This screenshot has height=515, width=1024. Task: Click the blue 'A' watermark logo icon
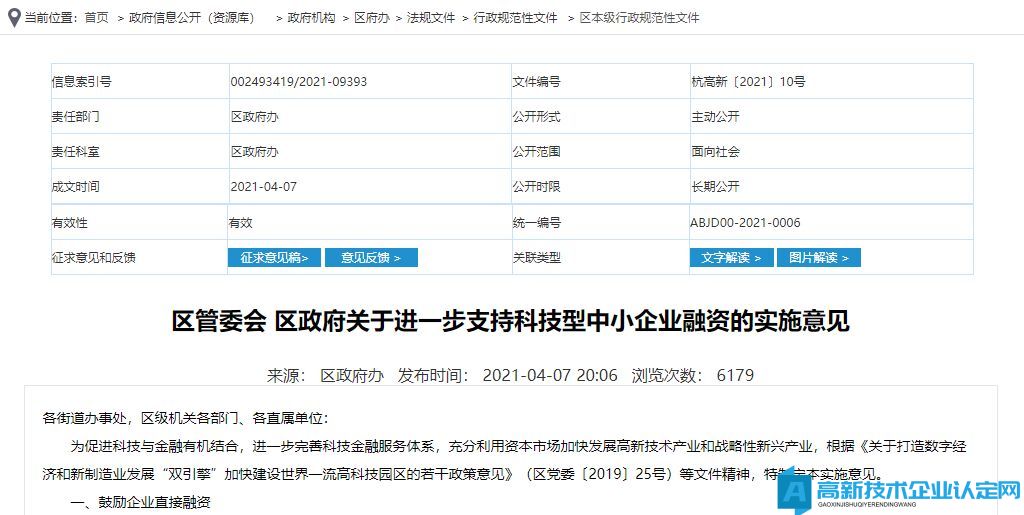[797, 491]
